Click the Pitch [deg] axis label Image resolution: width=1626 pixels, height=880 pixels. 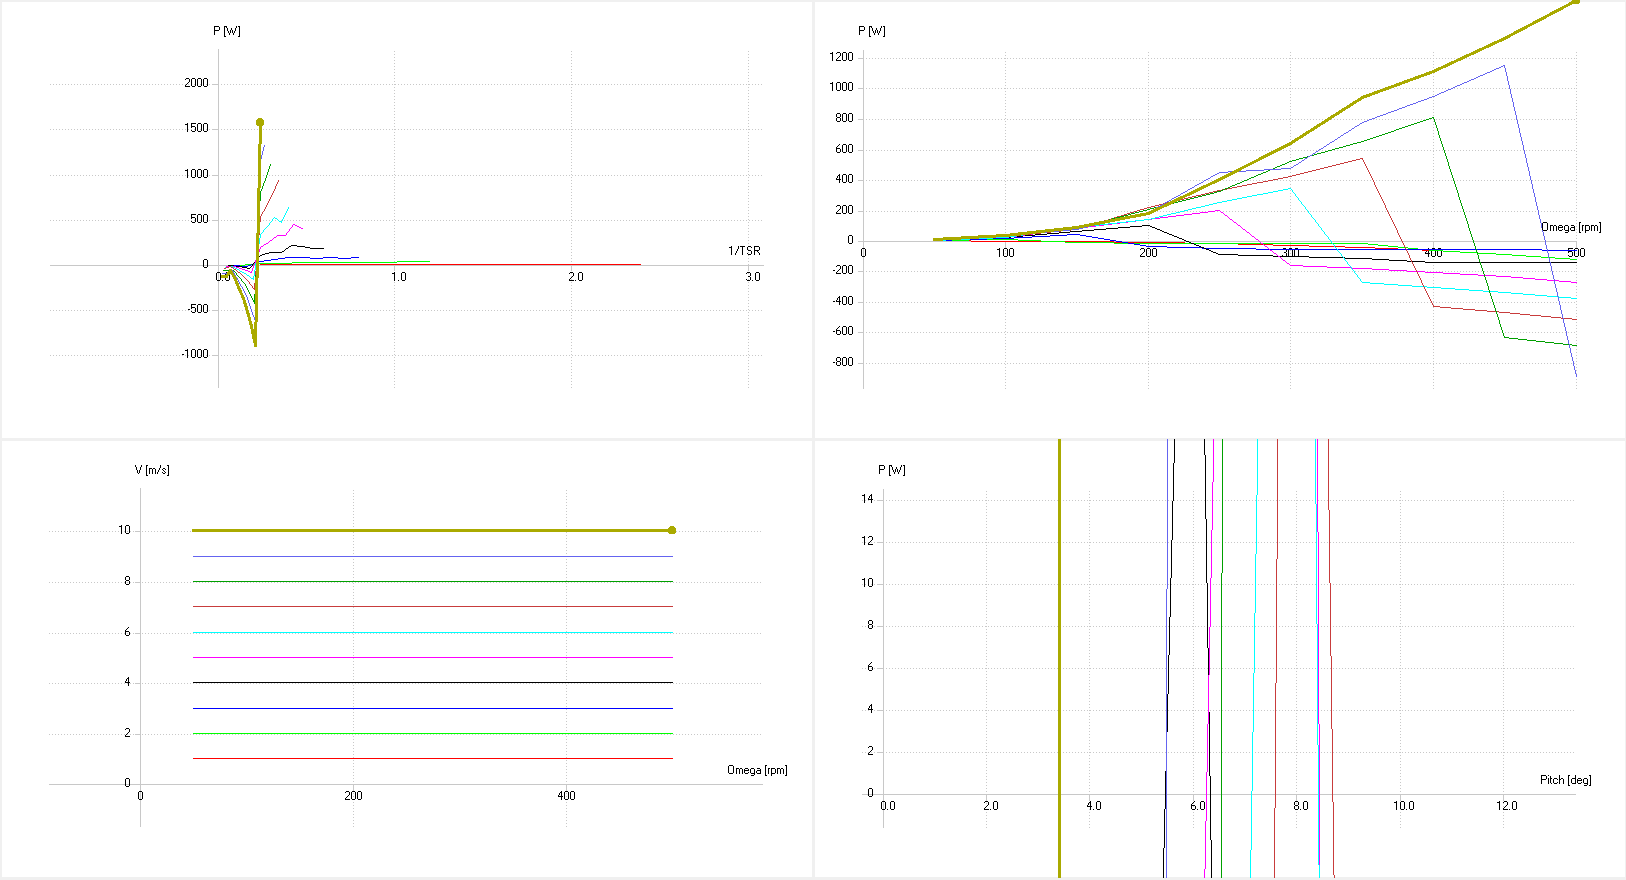pyautogui.click(x=1565, y=780)
